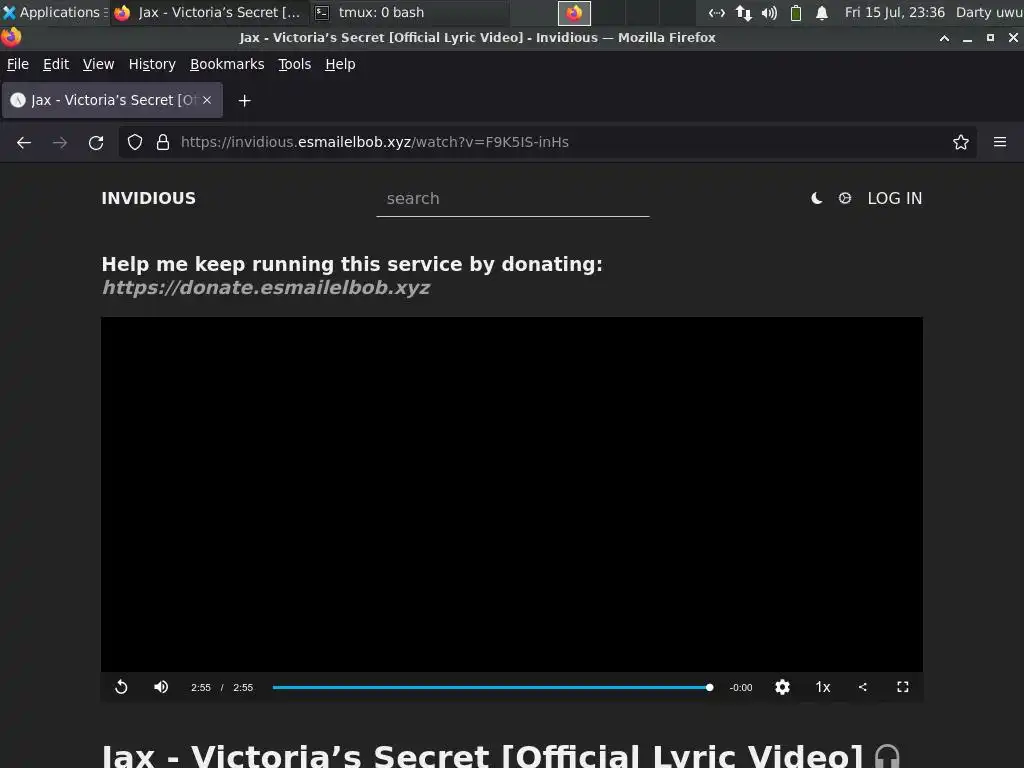Enter fullscreen video mode
Image resolution: width=1024 pixels, height=768 pixels.
point(903,687)
